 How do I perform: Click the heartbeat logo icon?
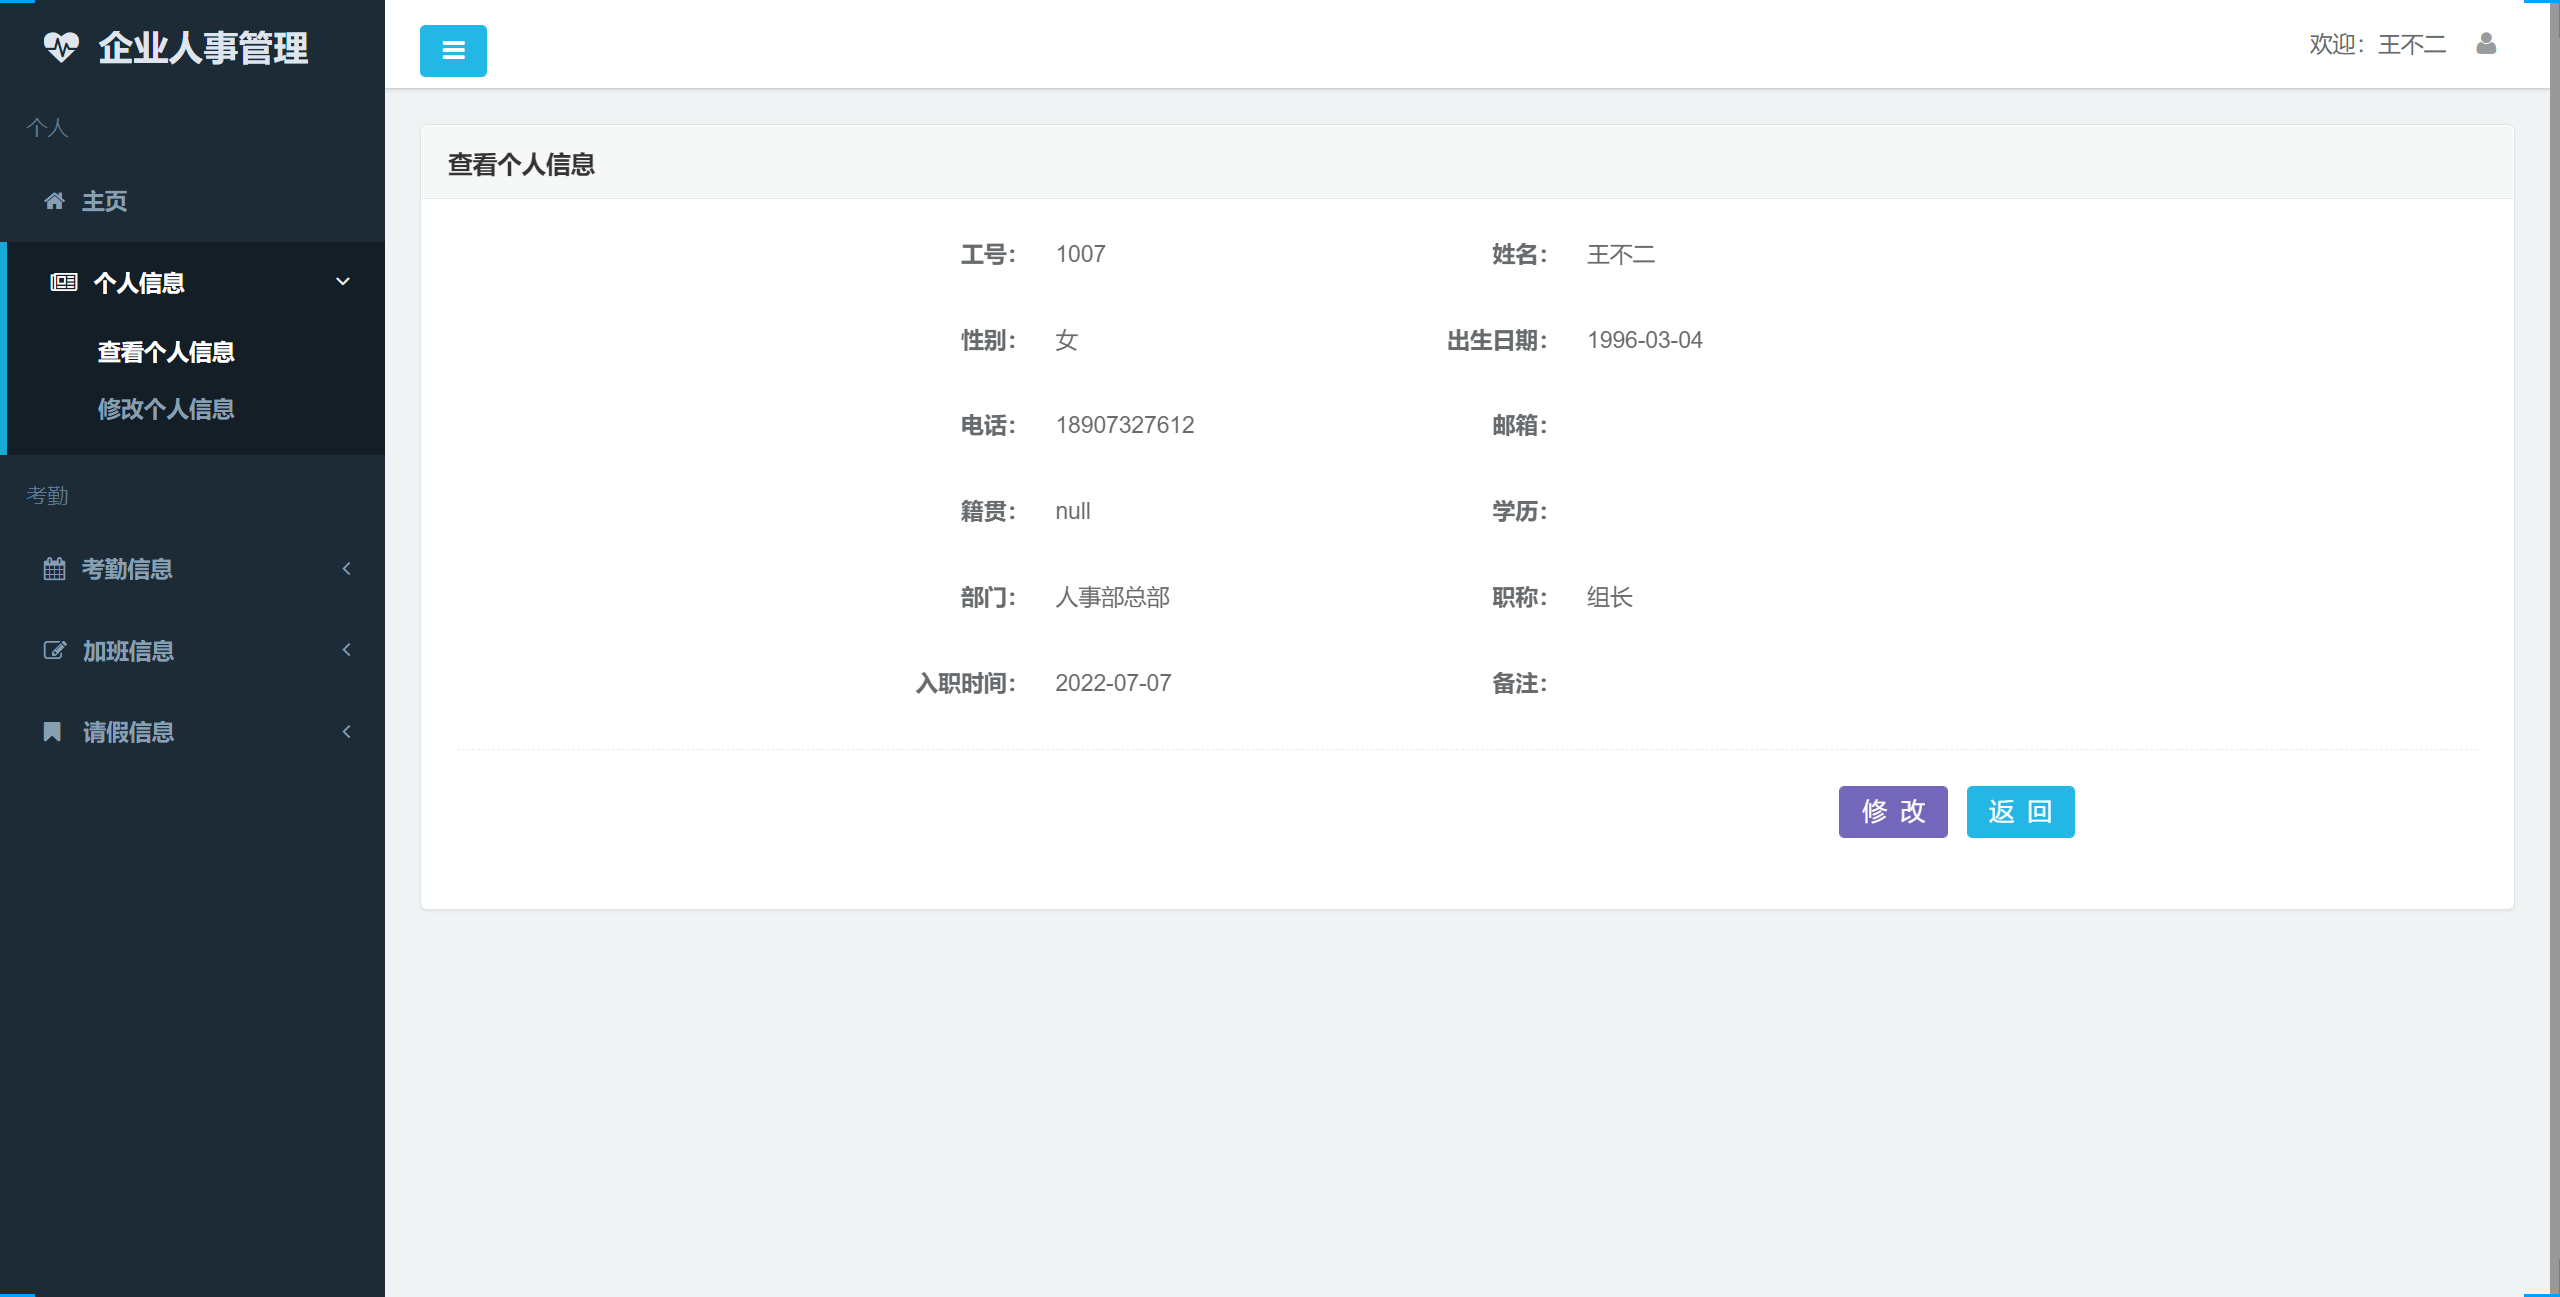[x=61, y=47]
